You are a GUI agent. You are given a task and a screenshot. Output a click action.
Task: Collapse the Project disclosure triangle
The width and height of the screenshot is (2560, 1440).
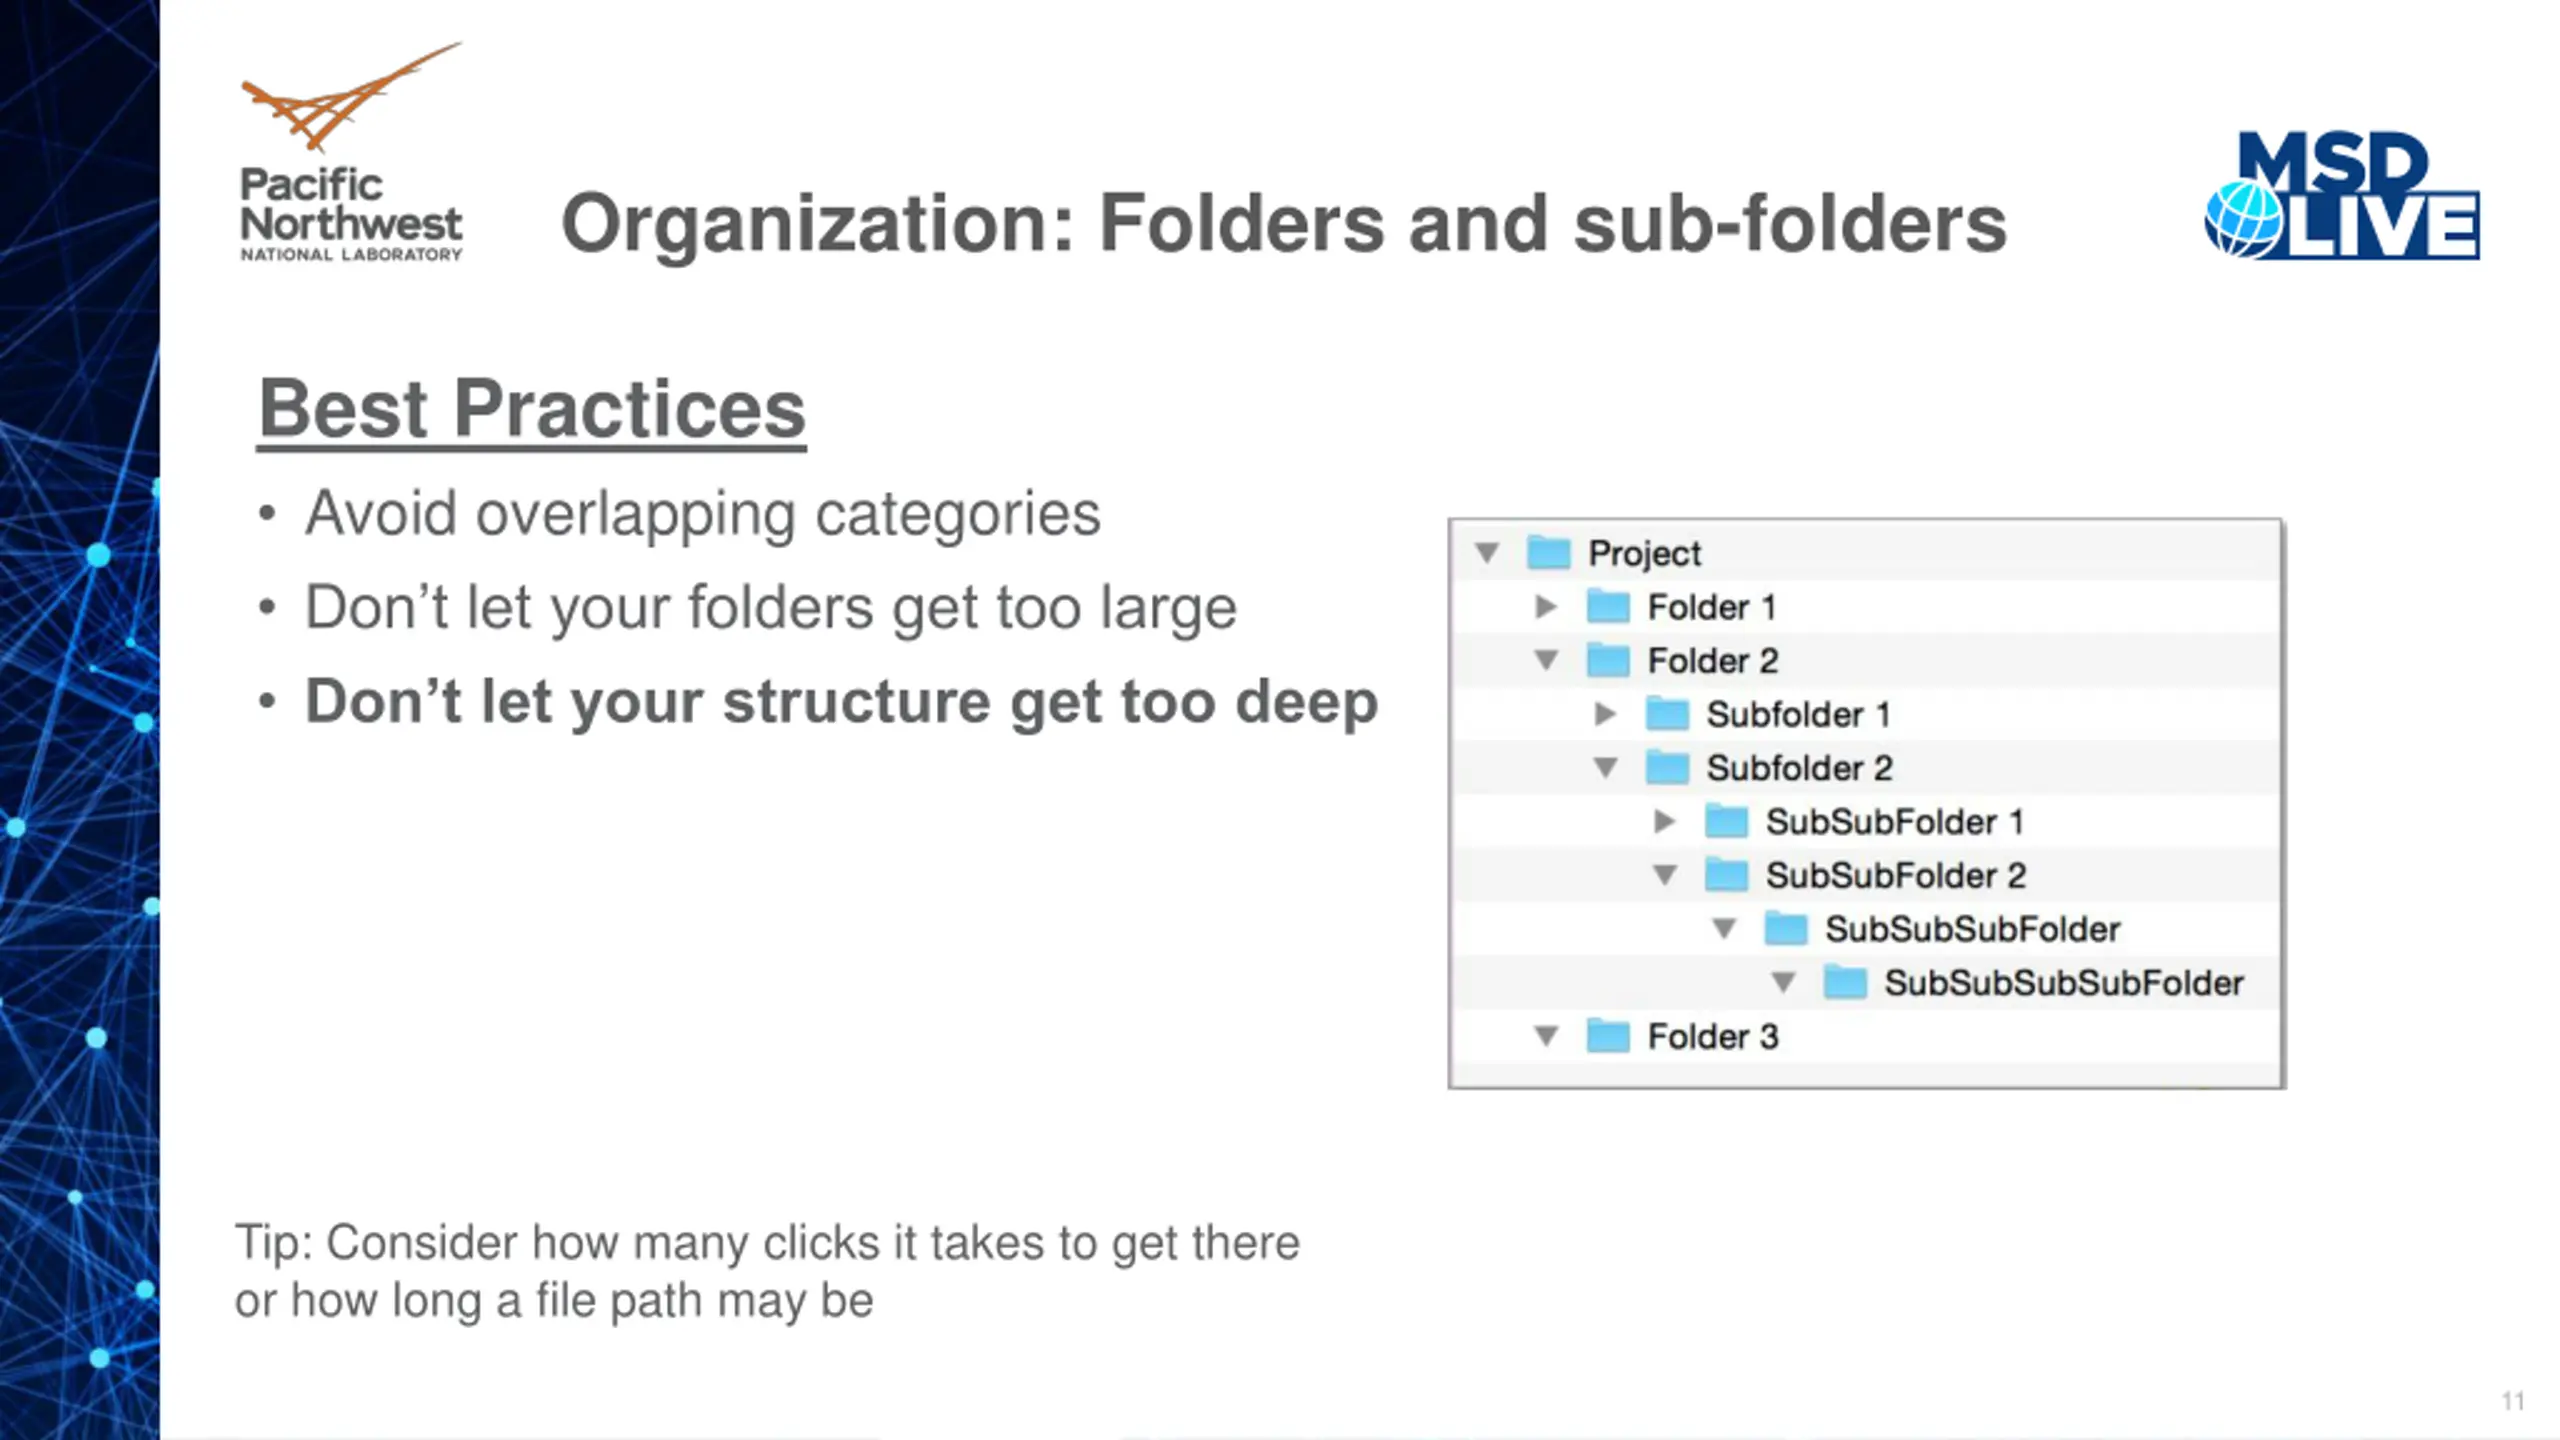1487,553
